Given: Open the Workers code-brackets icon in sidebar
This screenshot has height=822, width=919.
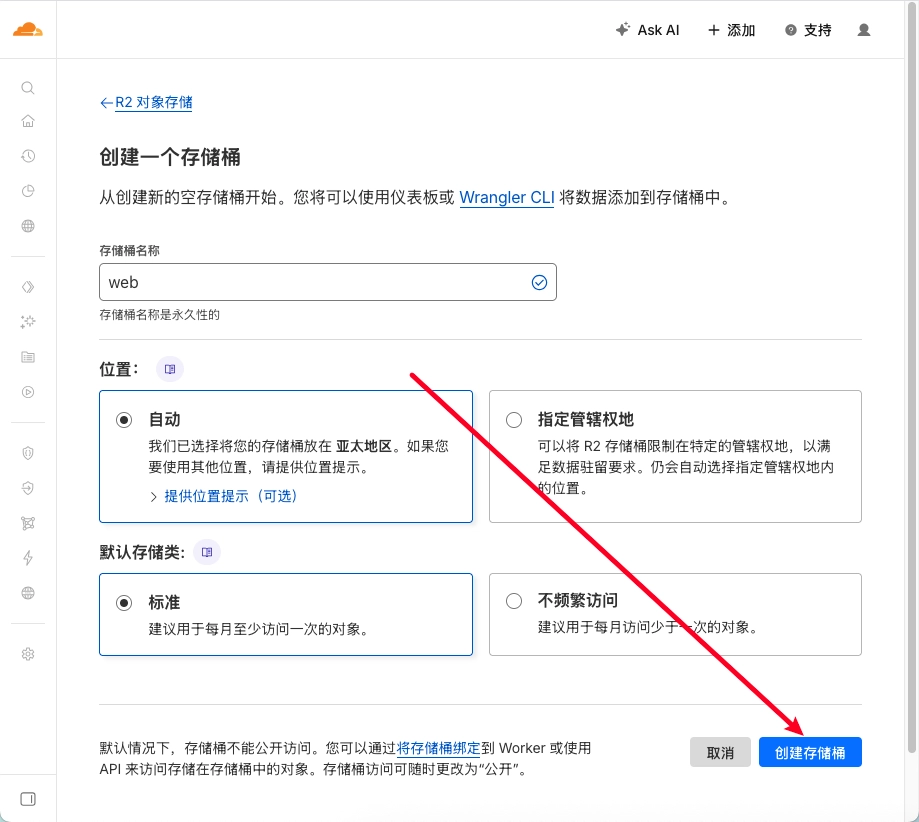Looking at the screenshot, I should point(28,287).
